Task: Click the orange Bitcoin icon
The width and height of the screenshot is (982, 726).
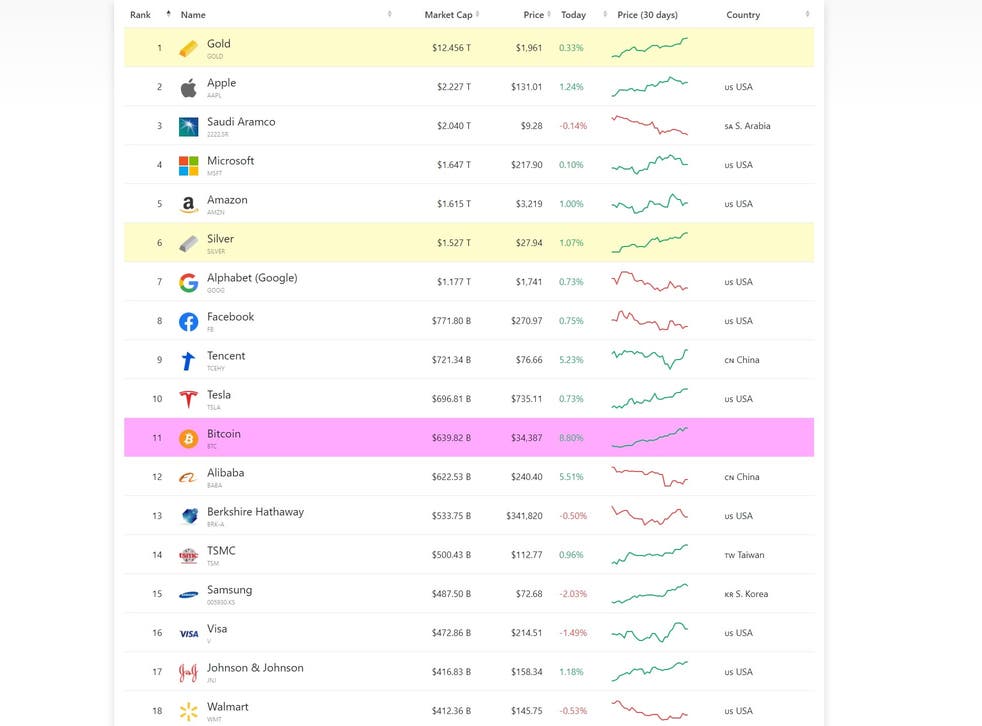Action: (188, 438)
